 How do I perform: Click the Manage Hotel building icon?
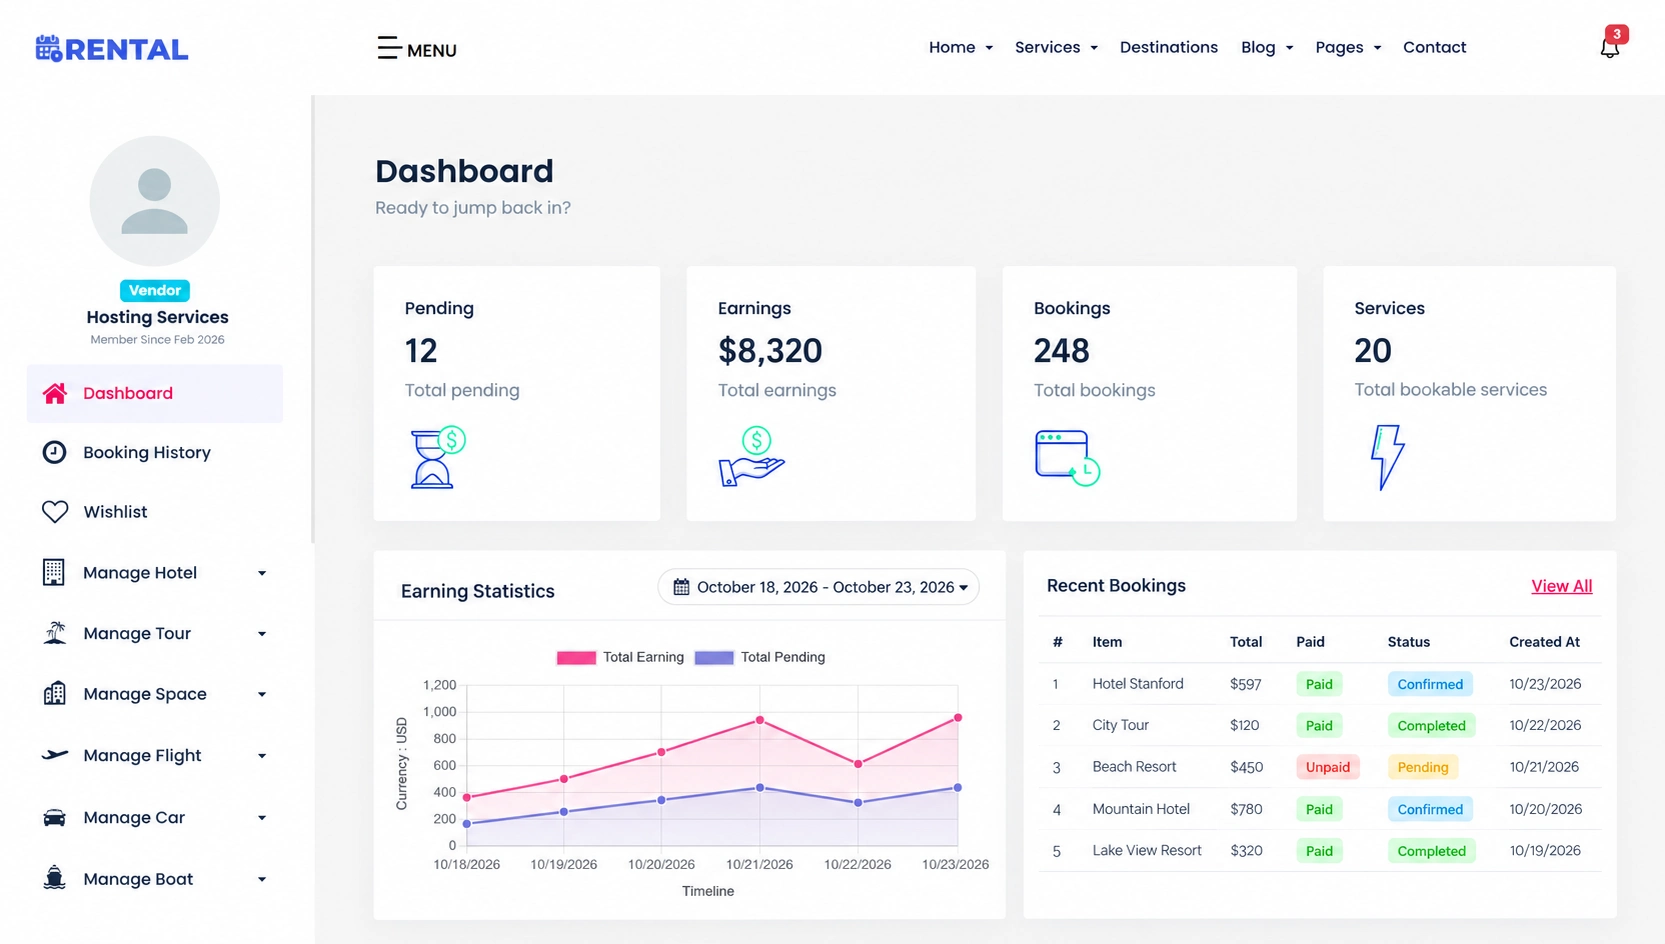pos(54,572)
